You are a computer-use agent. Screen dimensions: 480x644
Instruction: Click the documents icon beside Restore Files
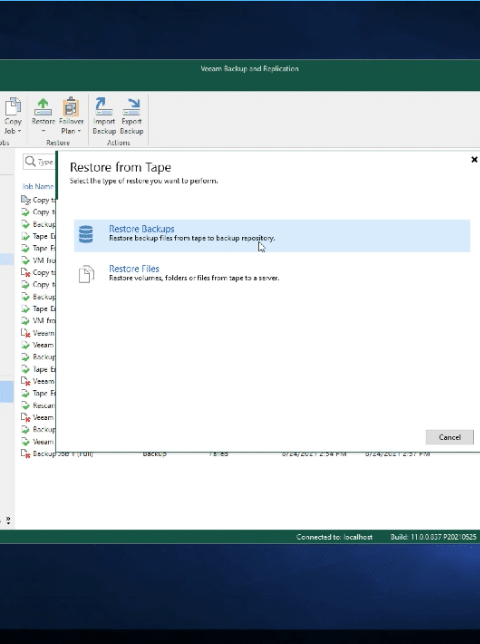point(86,274)
